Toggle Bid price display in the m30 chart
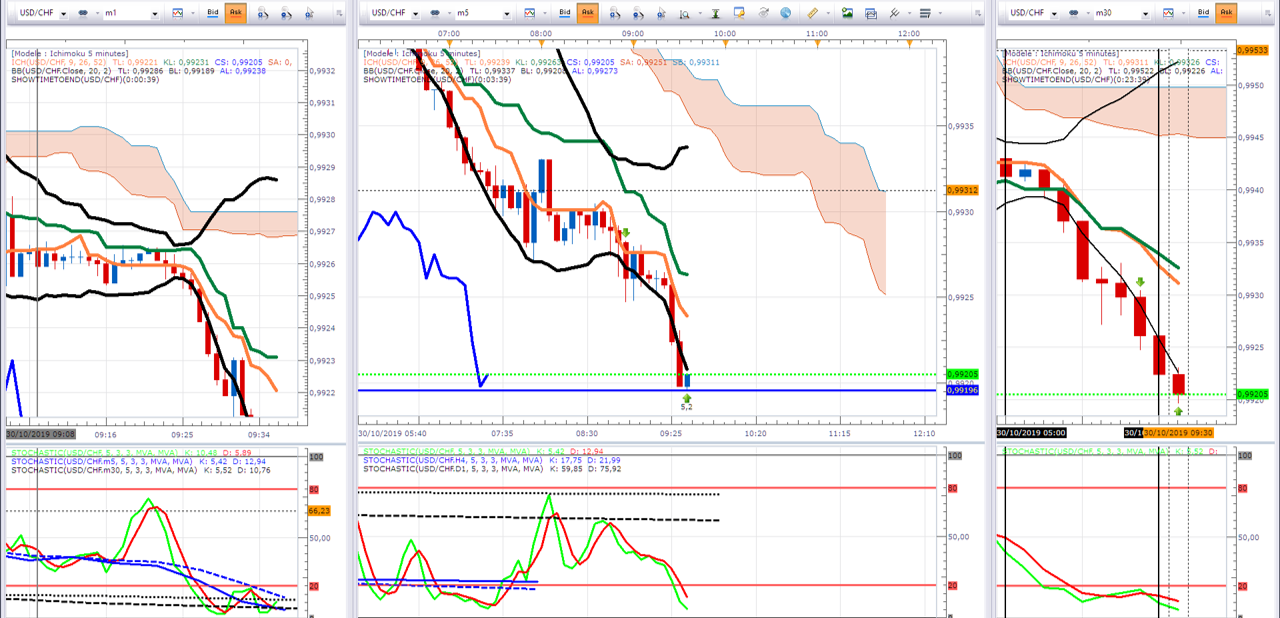1280x618 pixels. click(1203, 12)
